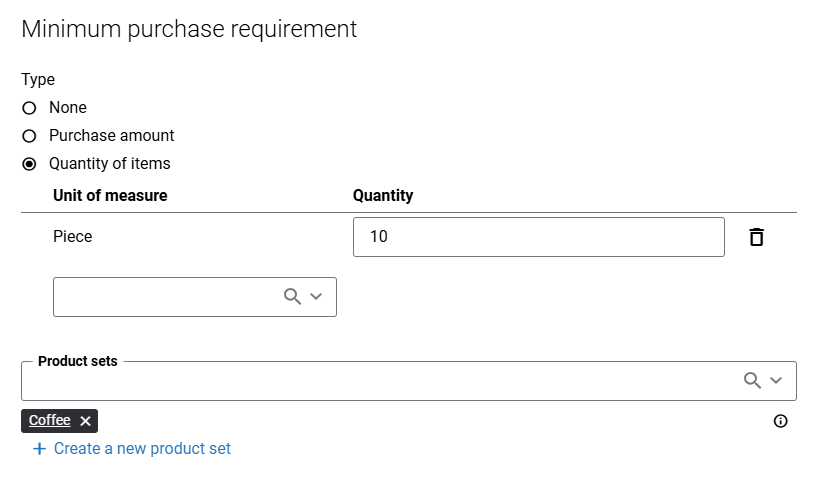The width and height of the screenshot is (821, 478).
Task: Expand the unit of measure dropdown chevron
Action: 316,296
